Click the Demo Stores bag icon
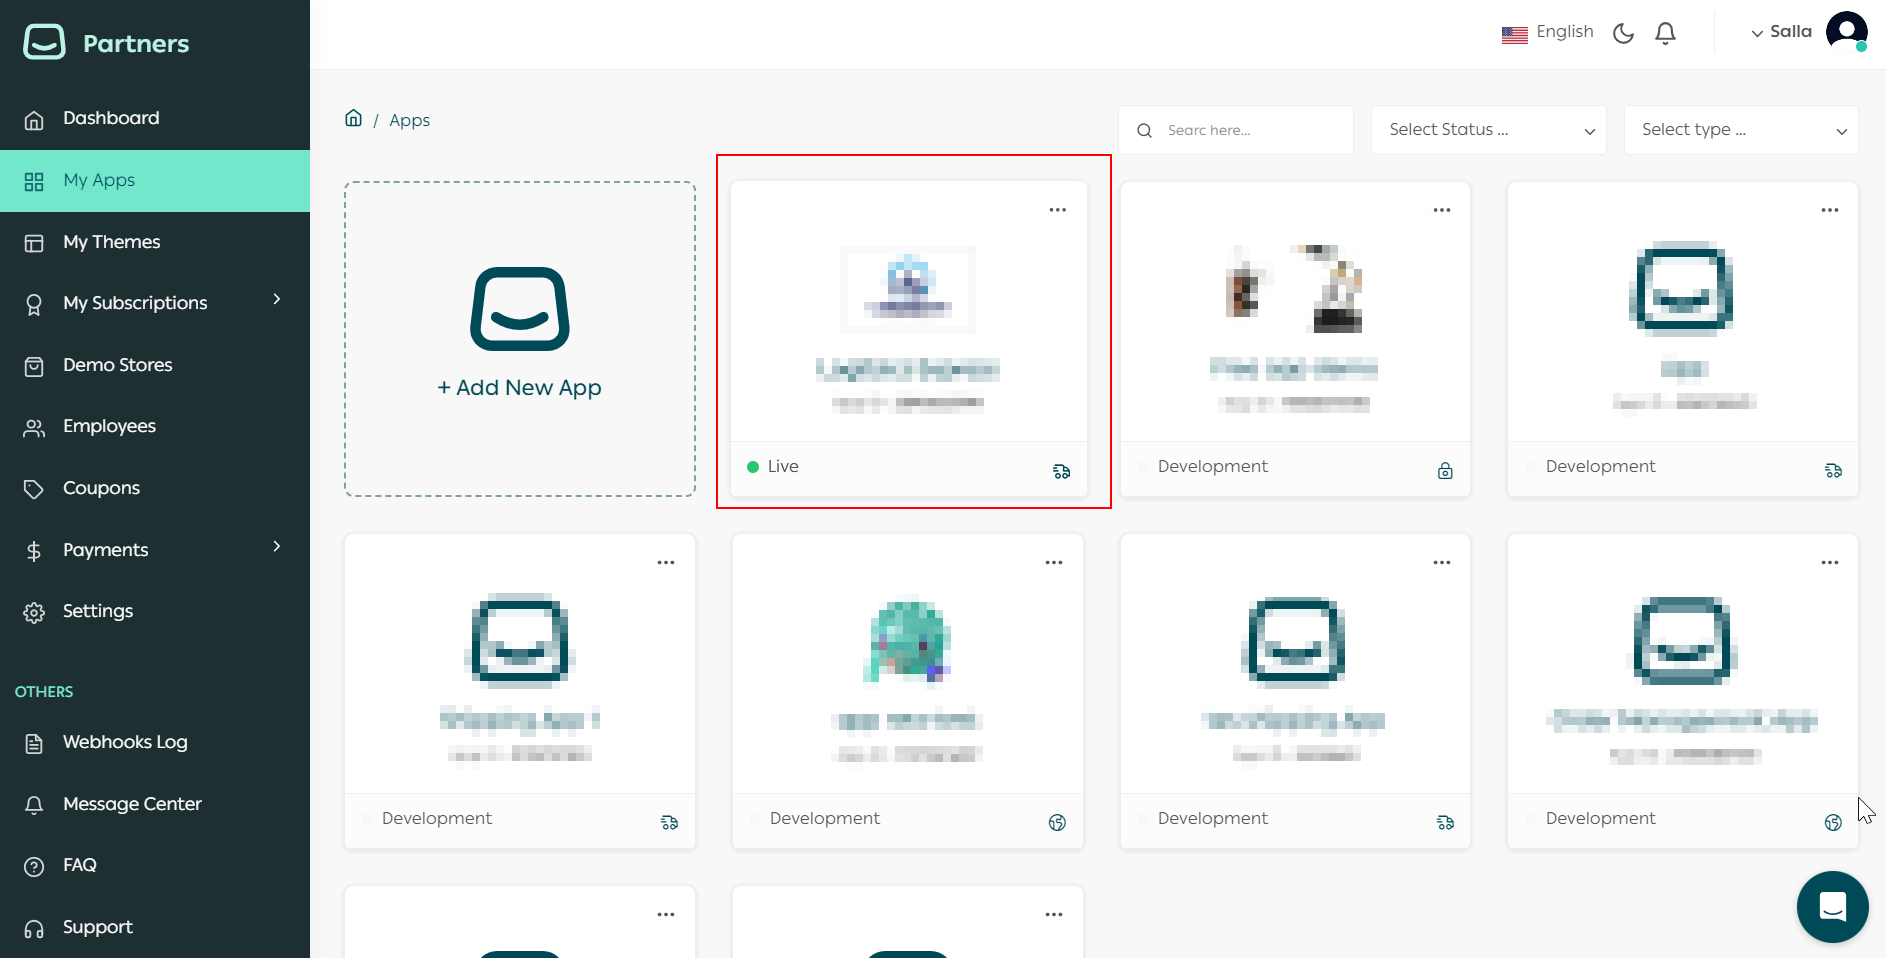This screenshot has height=958, width=1886. (34, 365)
